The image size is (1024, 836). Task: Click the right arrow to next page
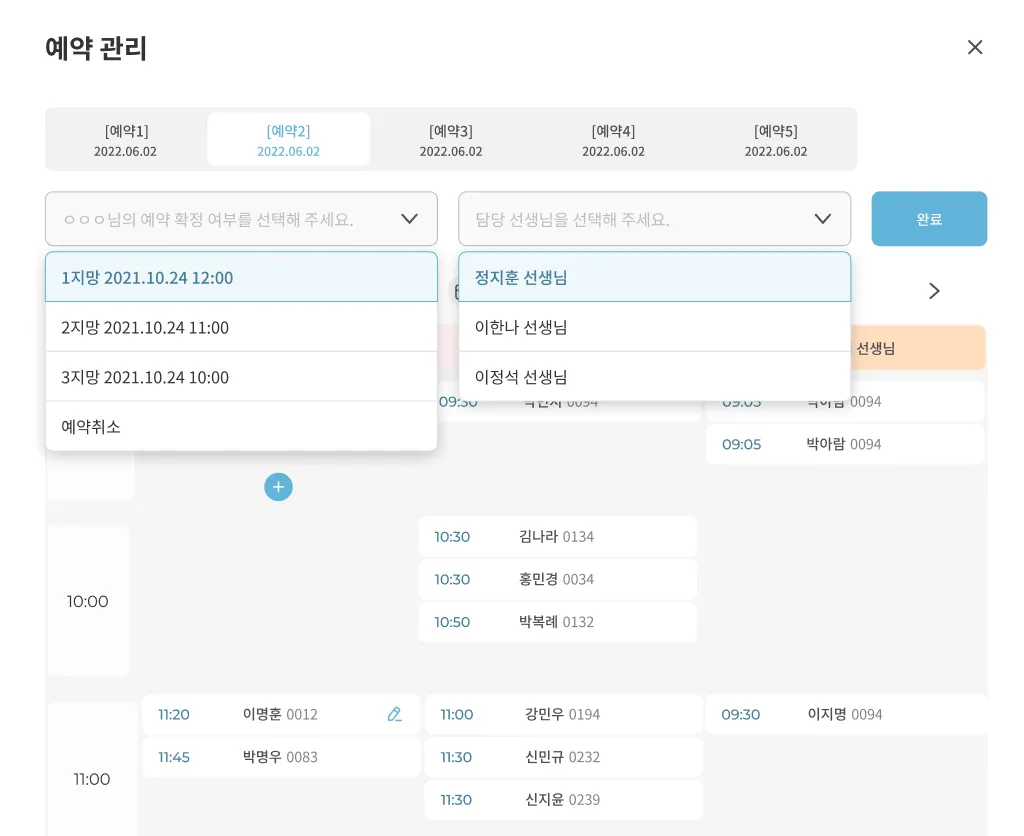coord(934,291)
